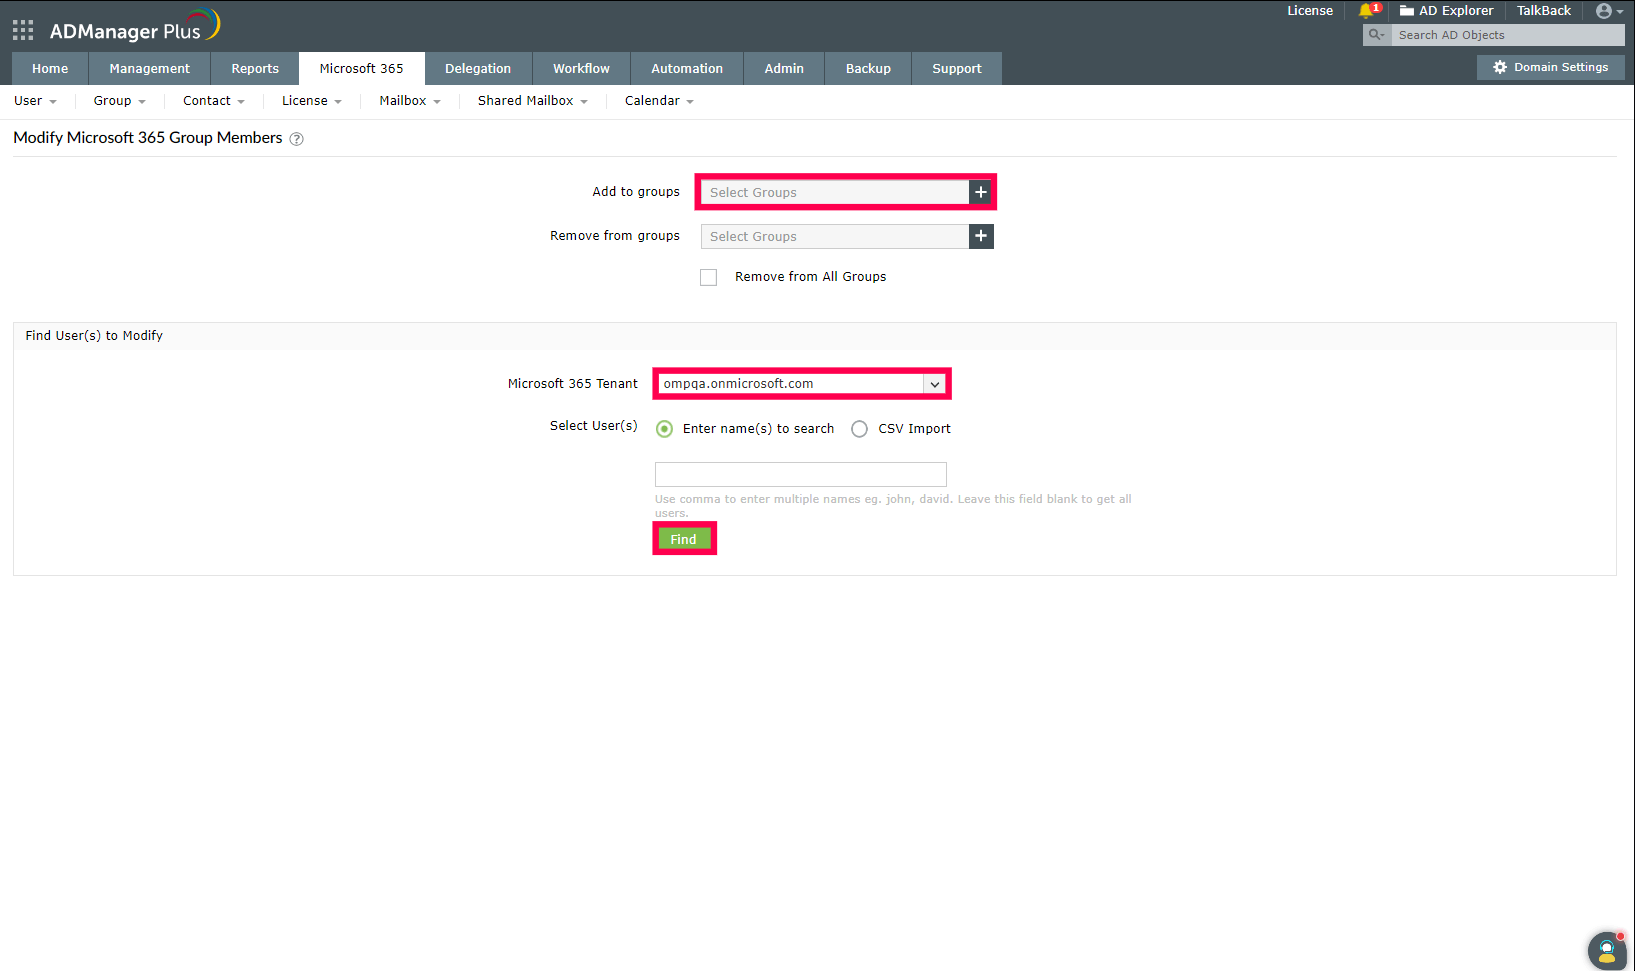1635x971 pixels.
Task: Click the ADManager Plus logo
Action: point(135,27)
